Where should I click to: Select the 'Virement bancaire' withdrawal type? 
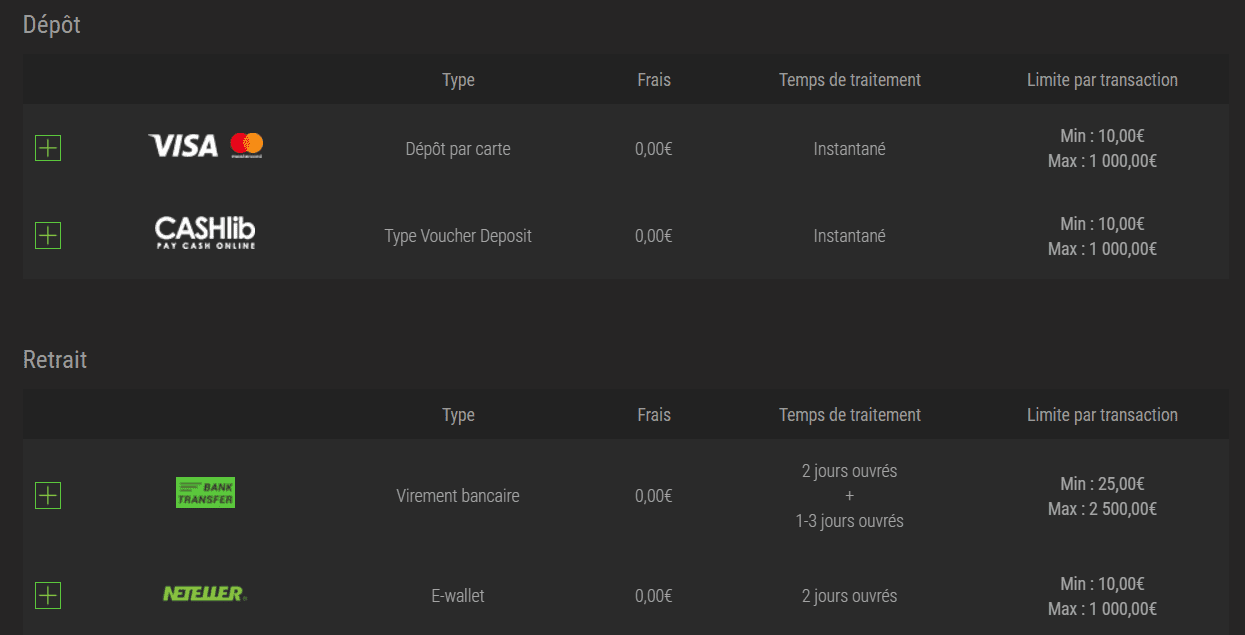[458, 495]
